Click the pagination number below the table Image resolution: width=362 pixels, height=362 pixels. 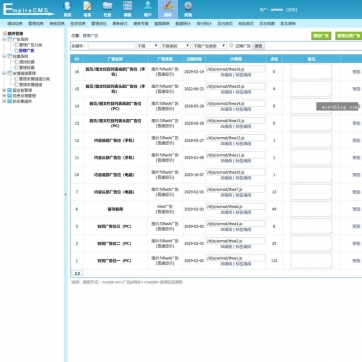(77, 273)
